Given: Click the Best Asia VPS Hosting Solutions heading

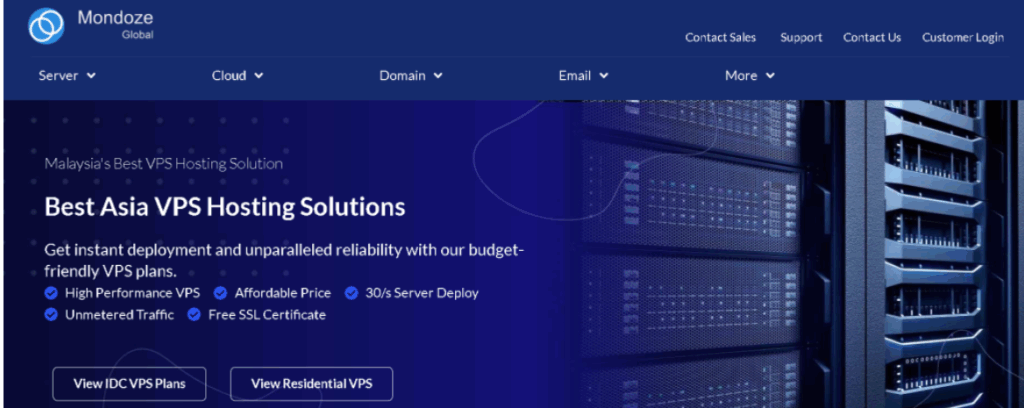Looking at the screenshot, I should (x=225, y=207).
